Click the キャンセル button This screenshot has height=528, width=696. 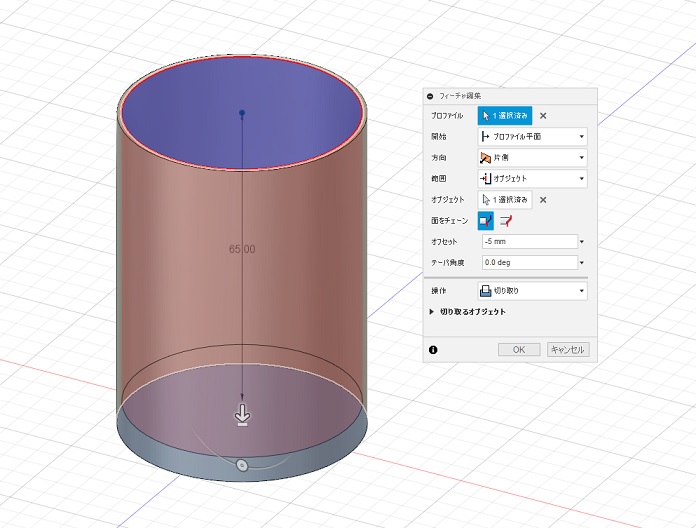(x=568, y=350)
